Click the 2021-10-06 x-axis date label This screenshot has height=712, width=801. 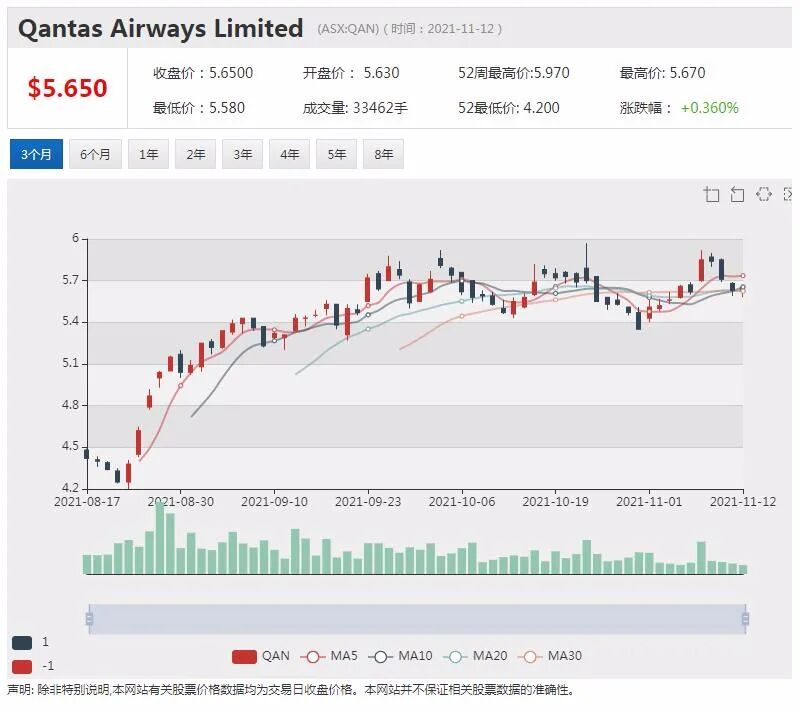point(462,502)
